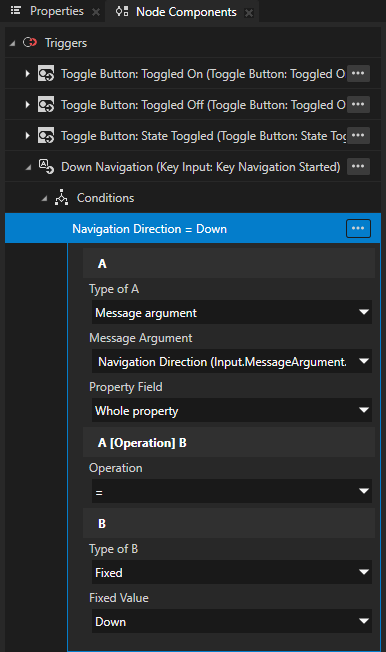Close the Properties tab
386x652 pixels.
click(x=96, y=12)
